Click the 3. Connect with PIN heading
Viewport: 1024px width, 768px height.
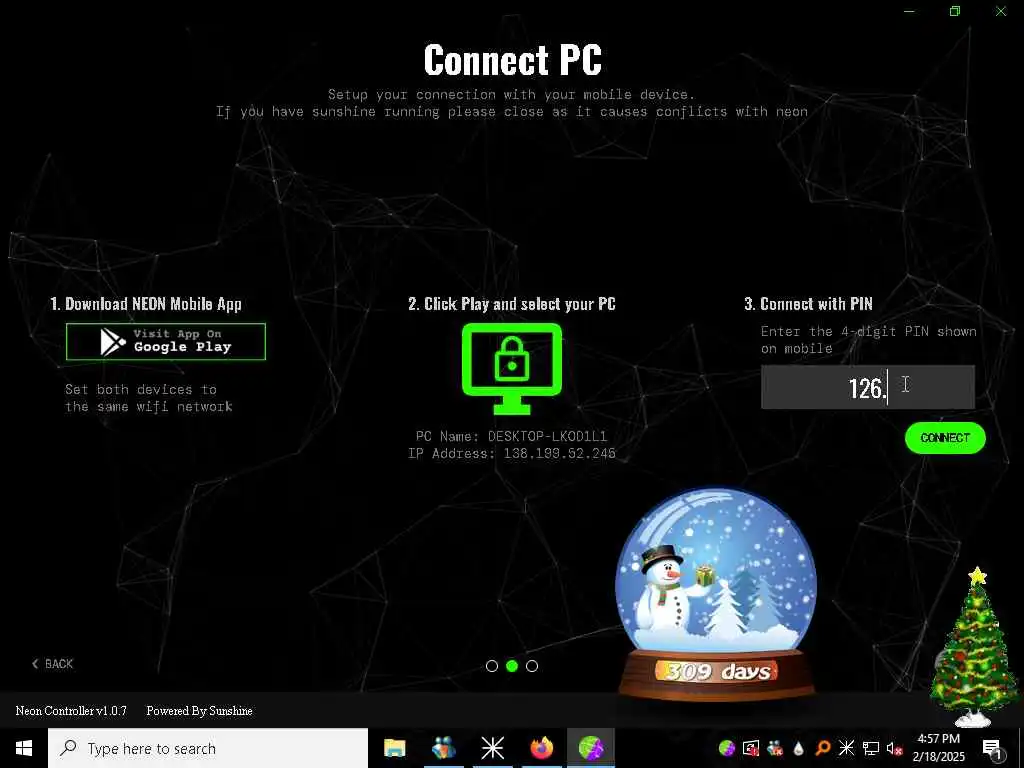point(808,304)
